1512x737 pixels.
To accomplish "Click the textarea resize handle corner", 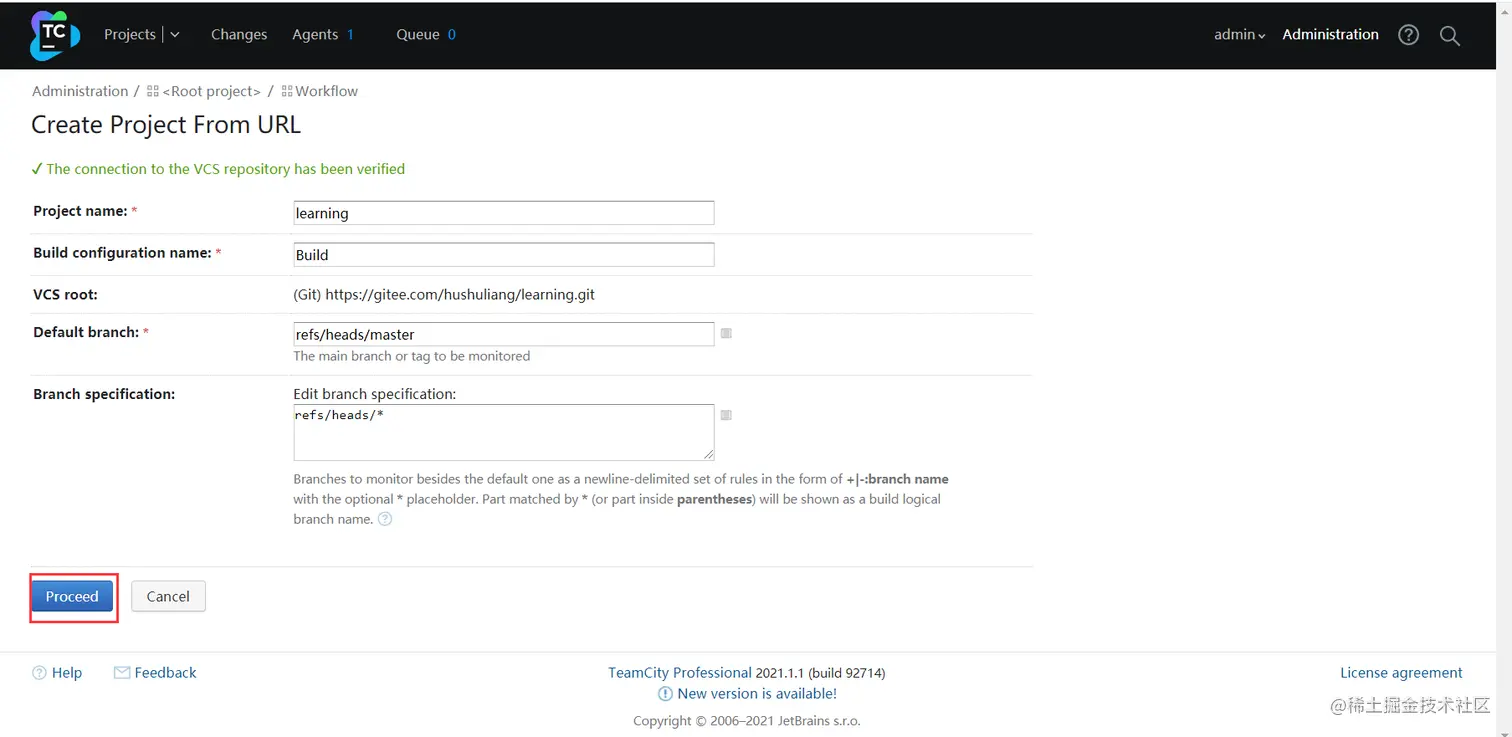I will (x=709, y=454).
